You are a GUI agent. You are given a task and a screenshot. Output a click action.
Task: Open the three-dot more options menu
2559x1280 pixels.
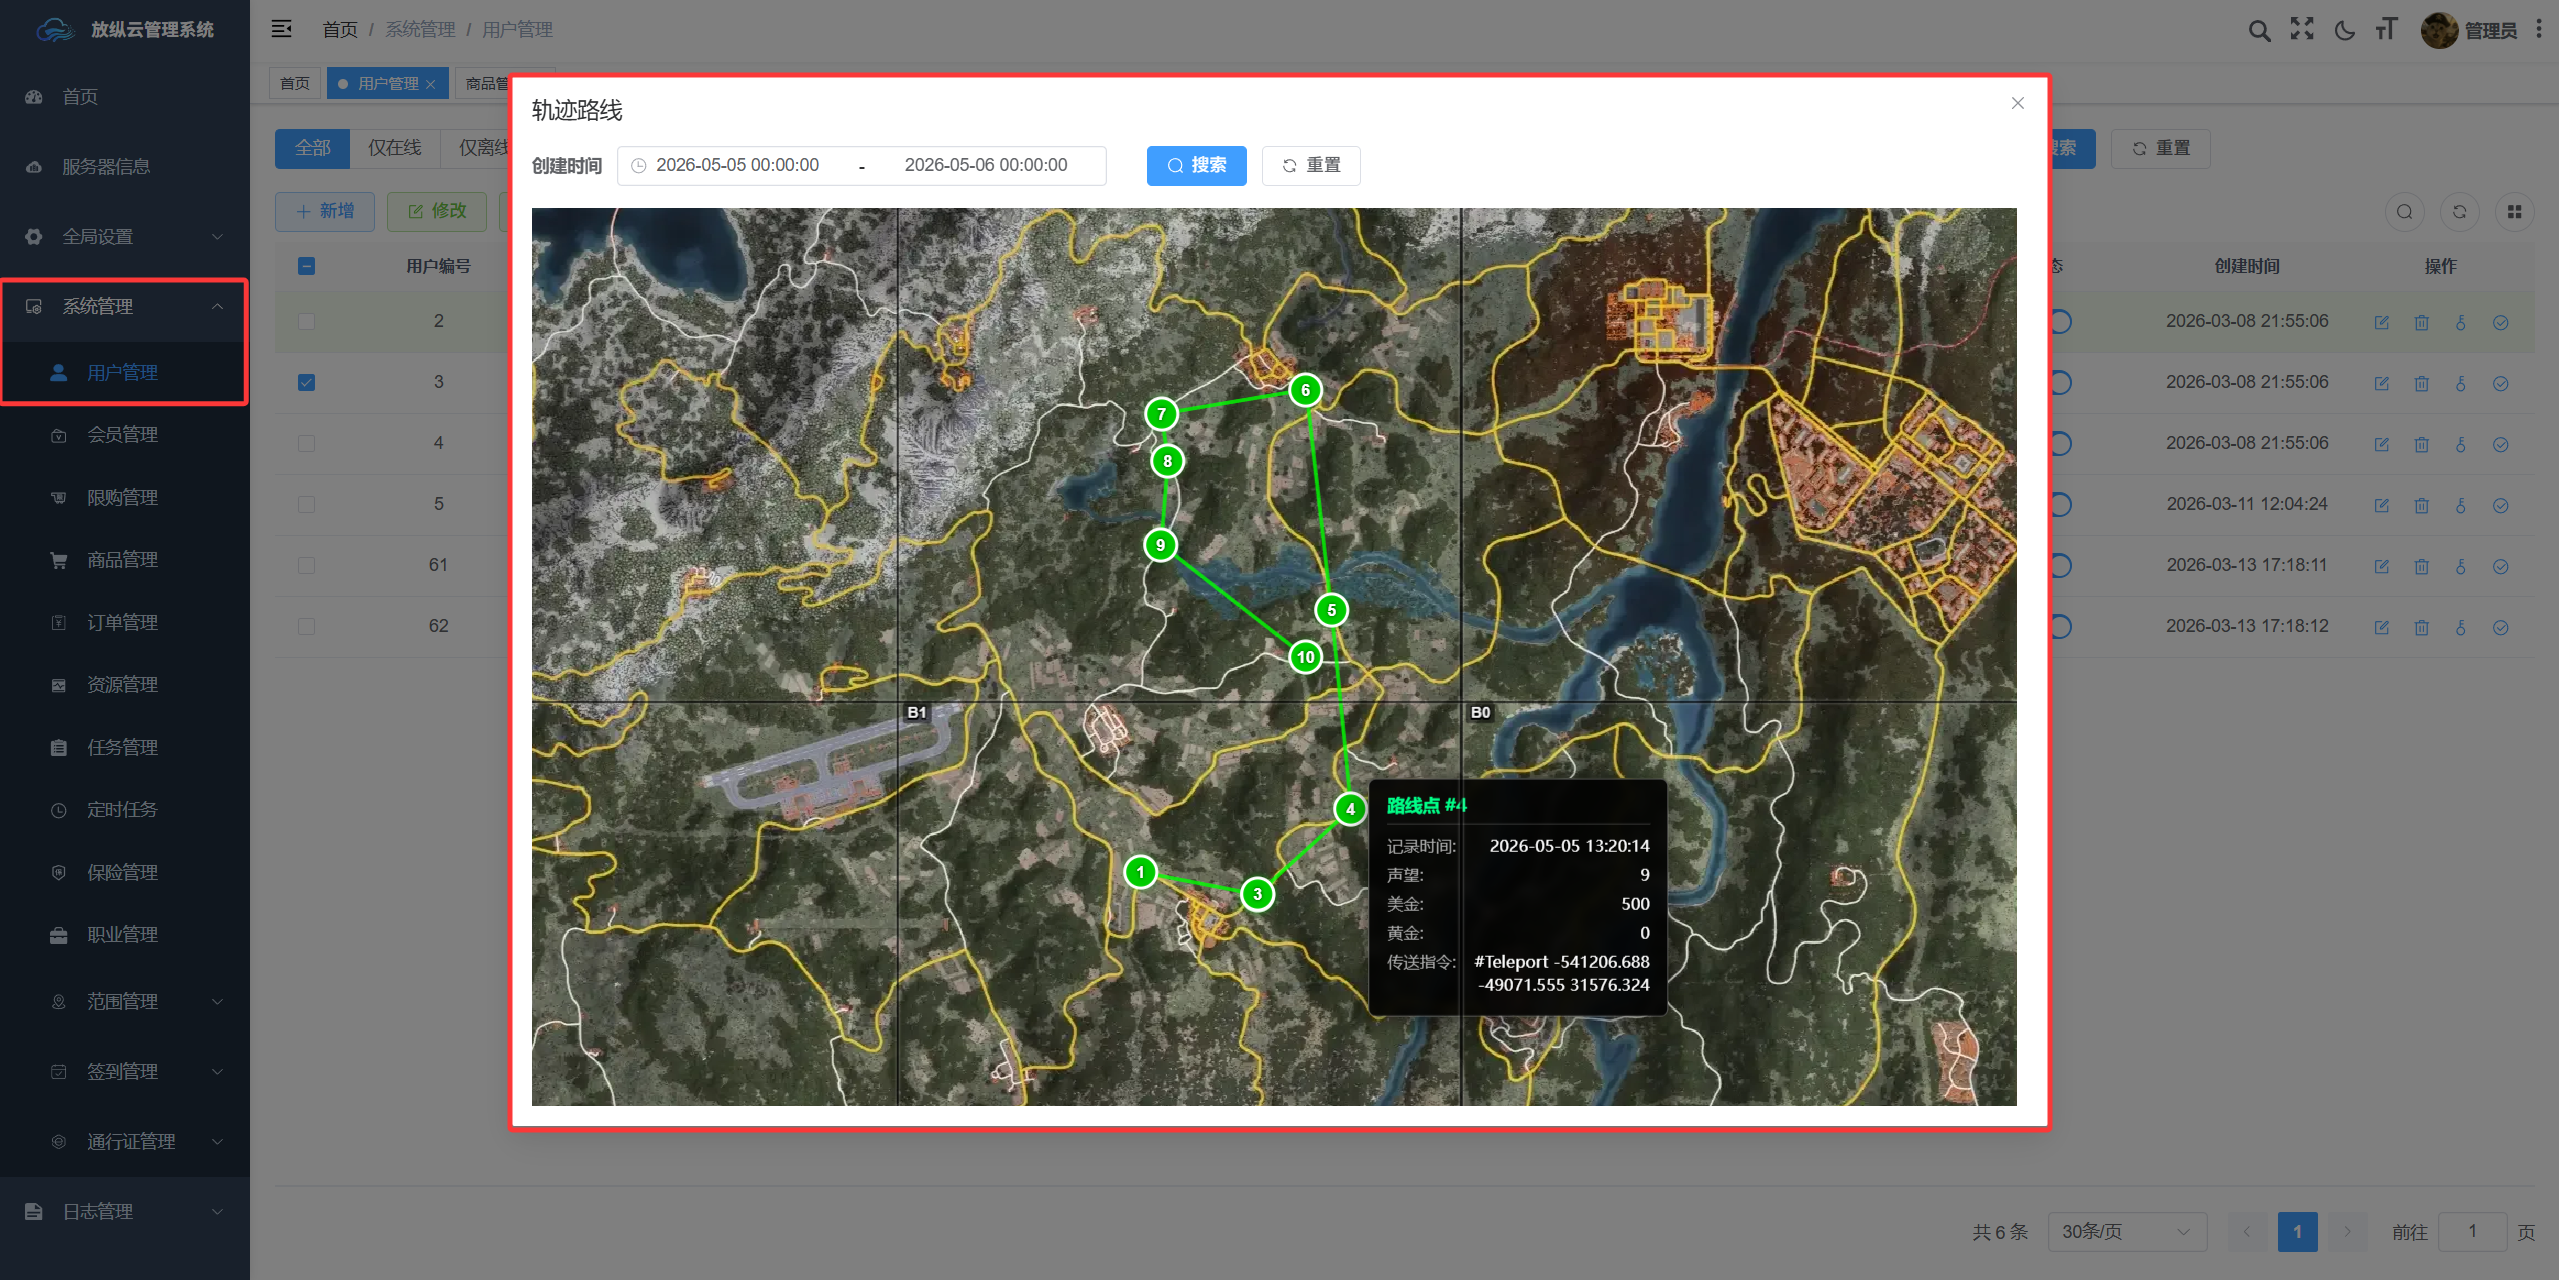[x=2539, y=30]
